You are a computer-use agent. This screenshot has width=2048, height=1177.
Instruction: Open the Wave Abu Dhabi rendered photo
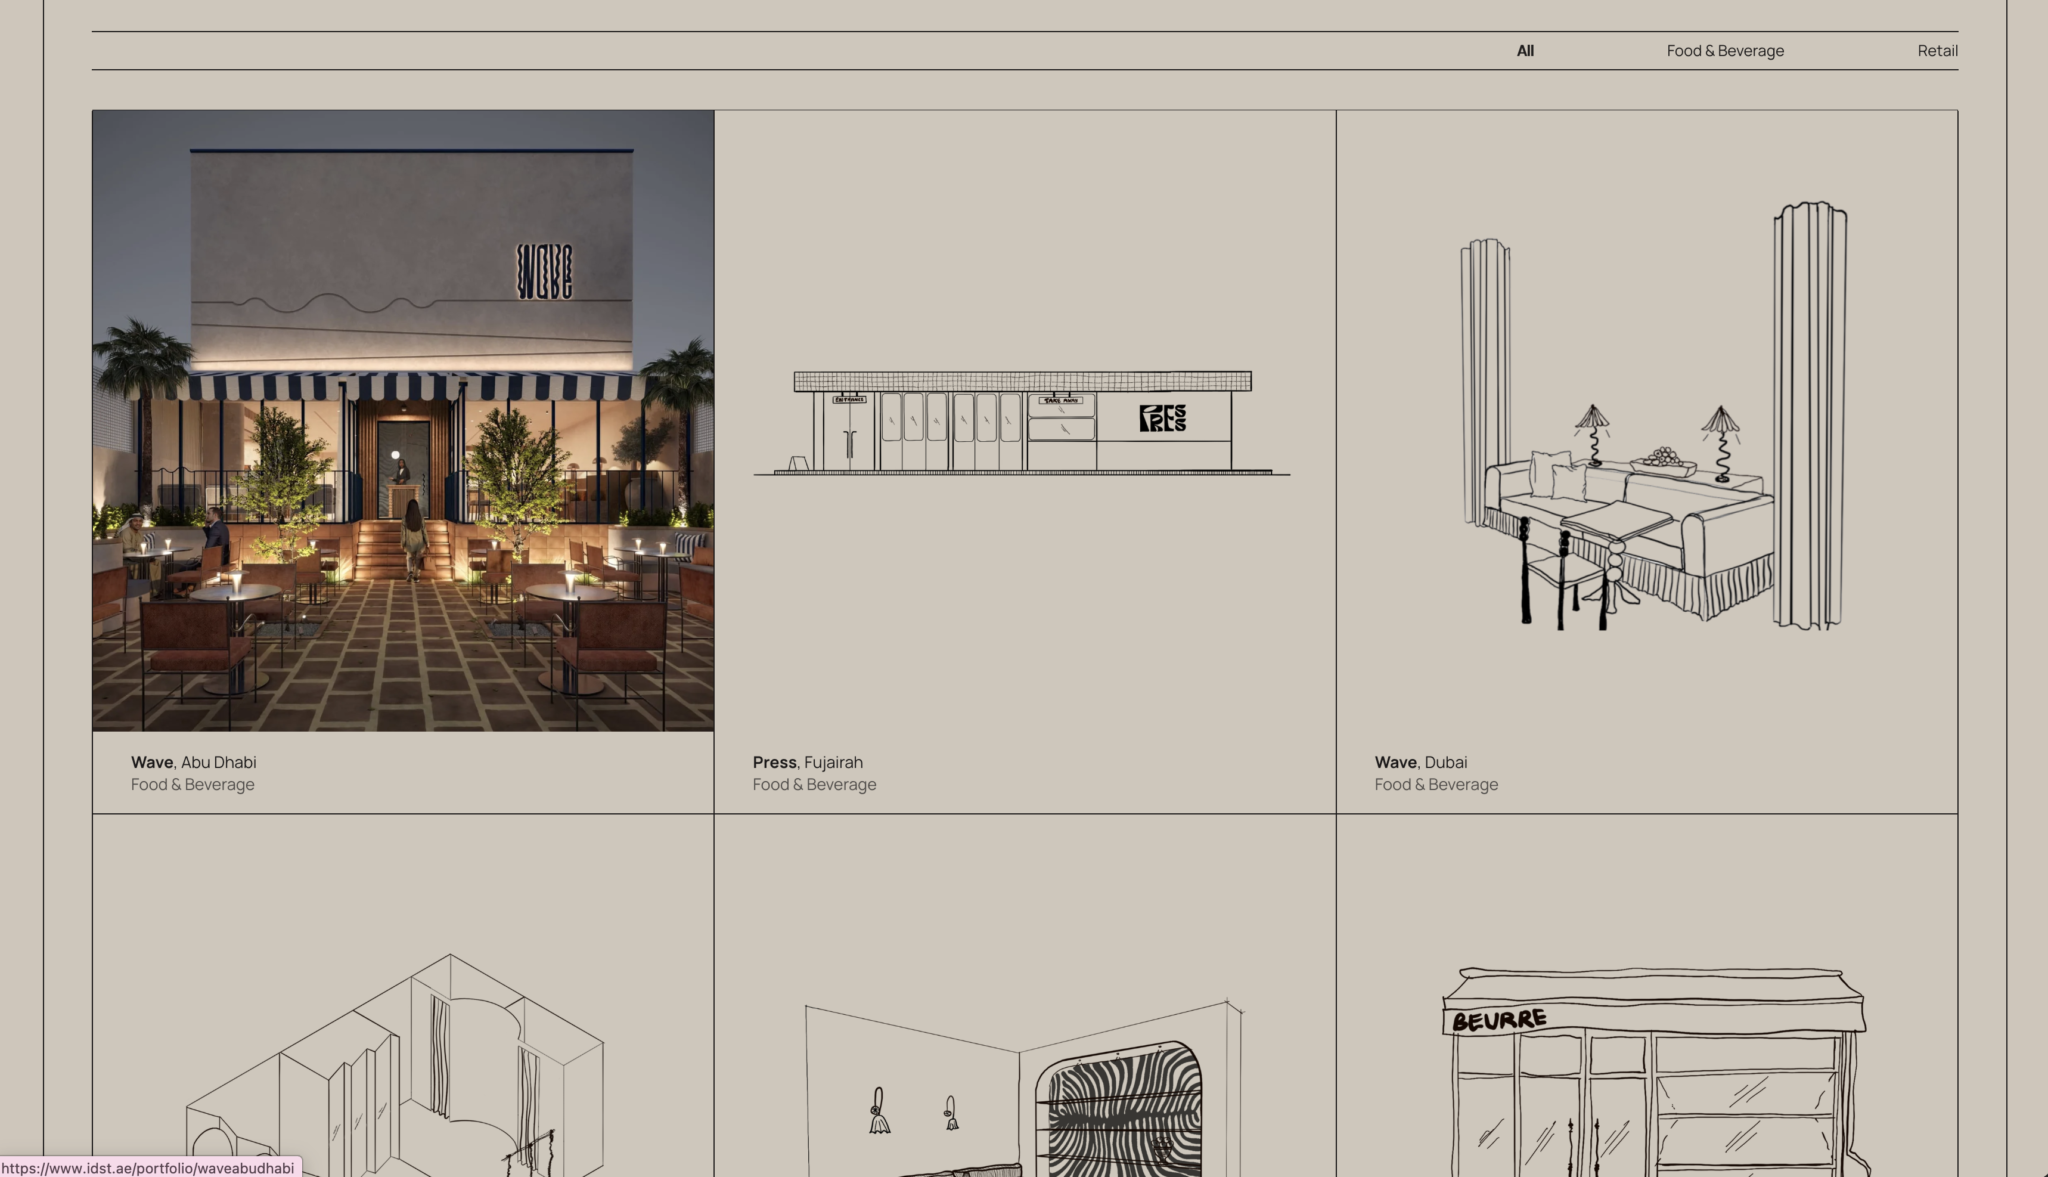403,421
